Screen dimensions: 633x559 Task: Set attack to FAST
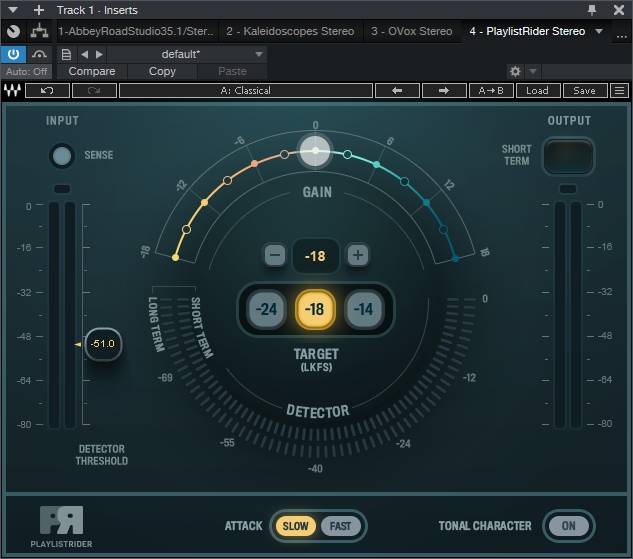pyautogui.click(x=340, y=526)
